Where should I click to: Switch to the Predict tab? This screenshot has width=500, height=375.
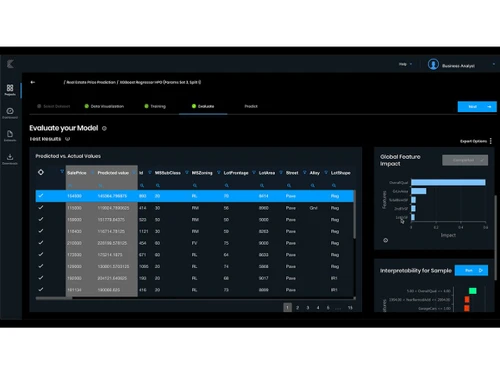point(251,106)
